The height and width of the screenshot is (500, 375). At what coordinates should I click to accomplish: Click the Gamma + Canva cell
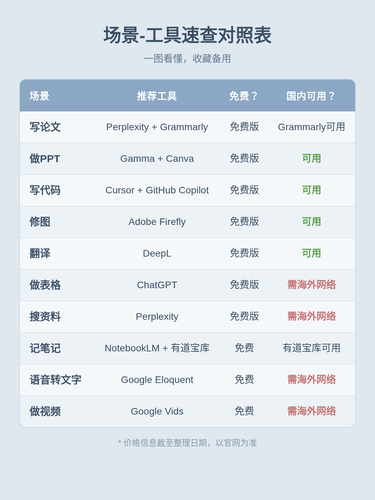tap(157, 158)
